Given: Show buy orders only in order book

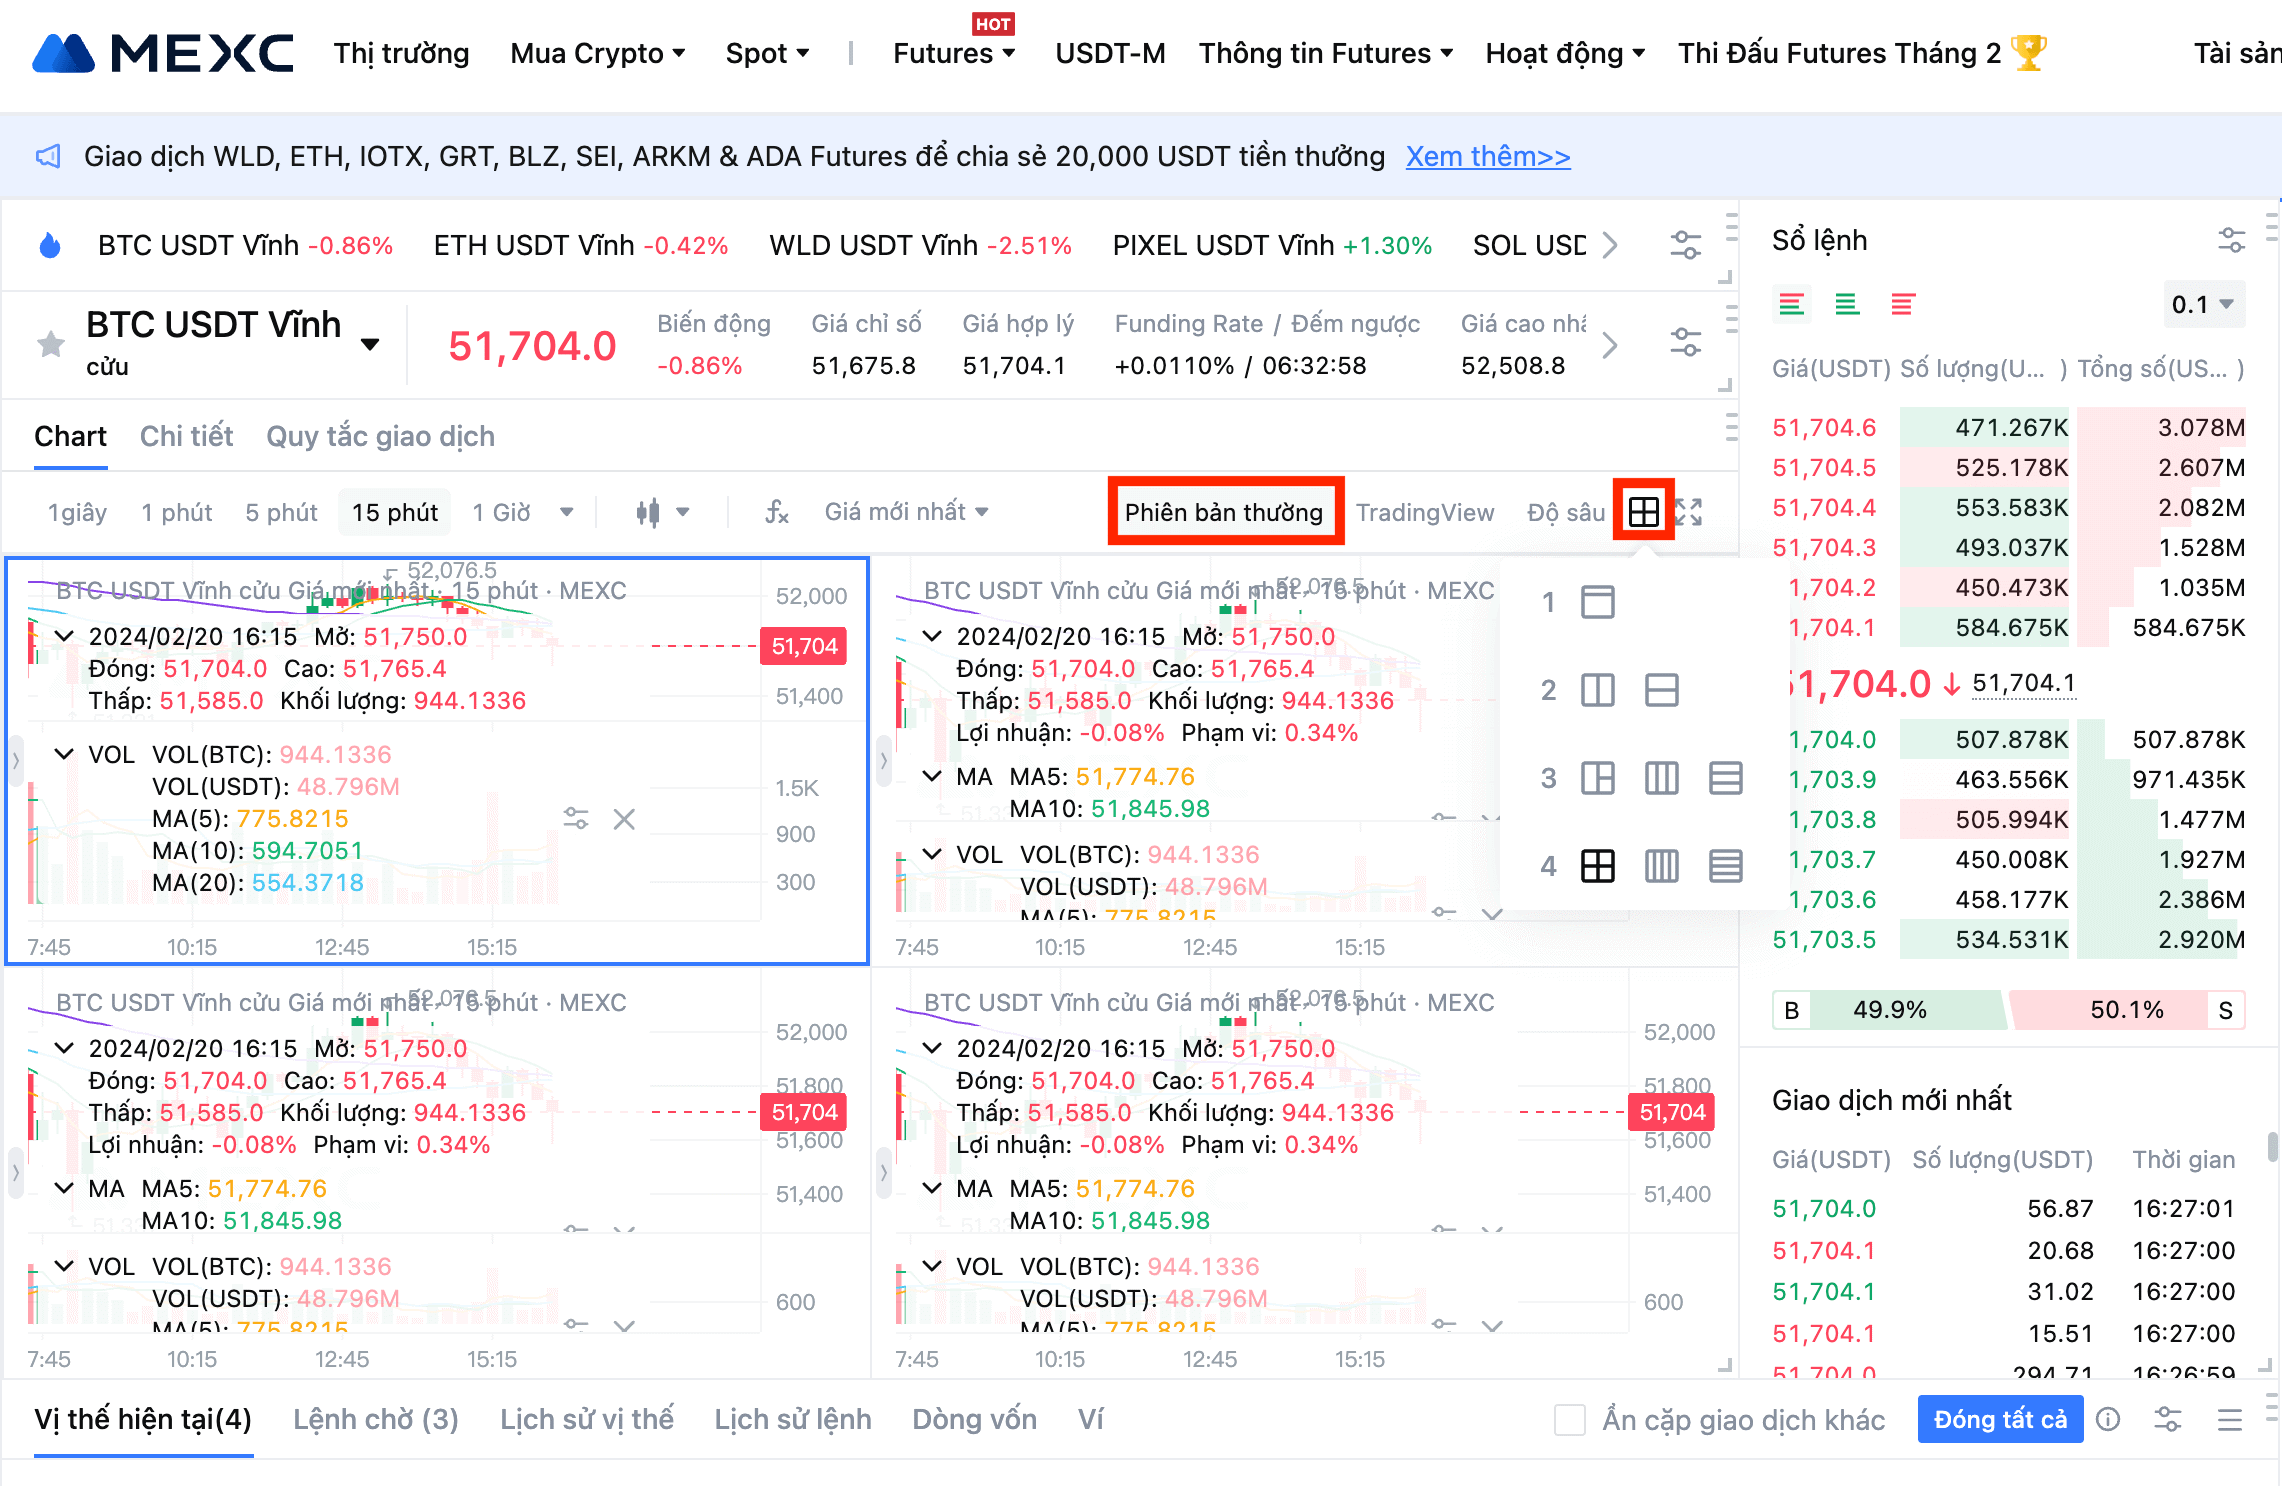Looking at the screenshot, I should coord(1846,304).
